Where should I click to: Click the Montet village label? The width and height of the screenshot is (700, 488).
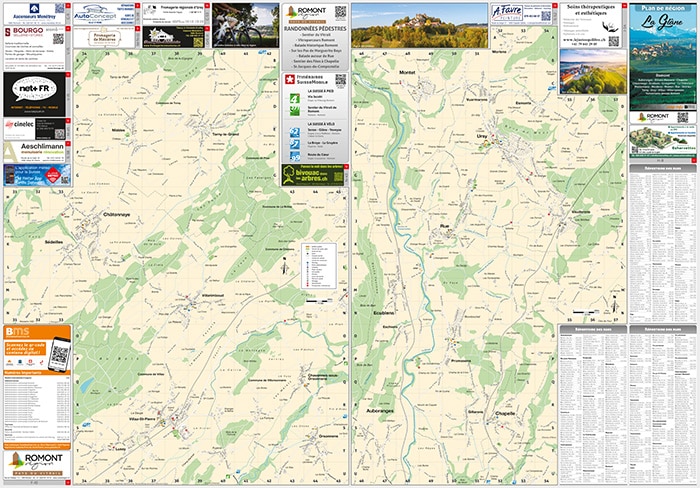click(x=407, y=72)
